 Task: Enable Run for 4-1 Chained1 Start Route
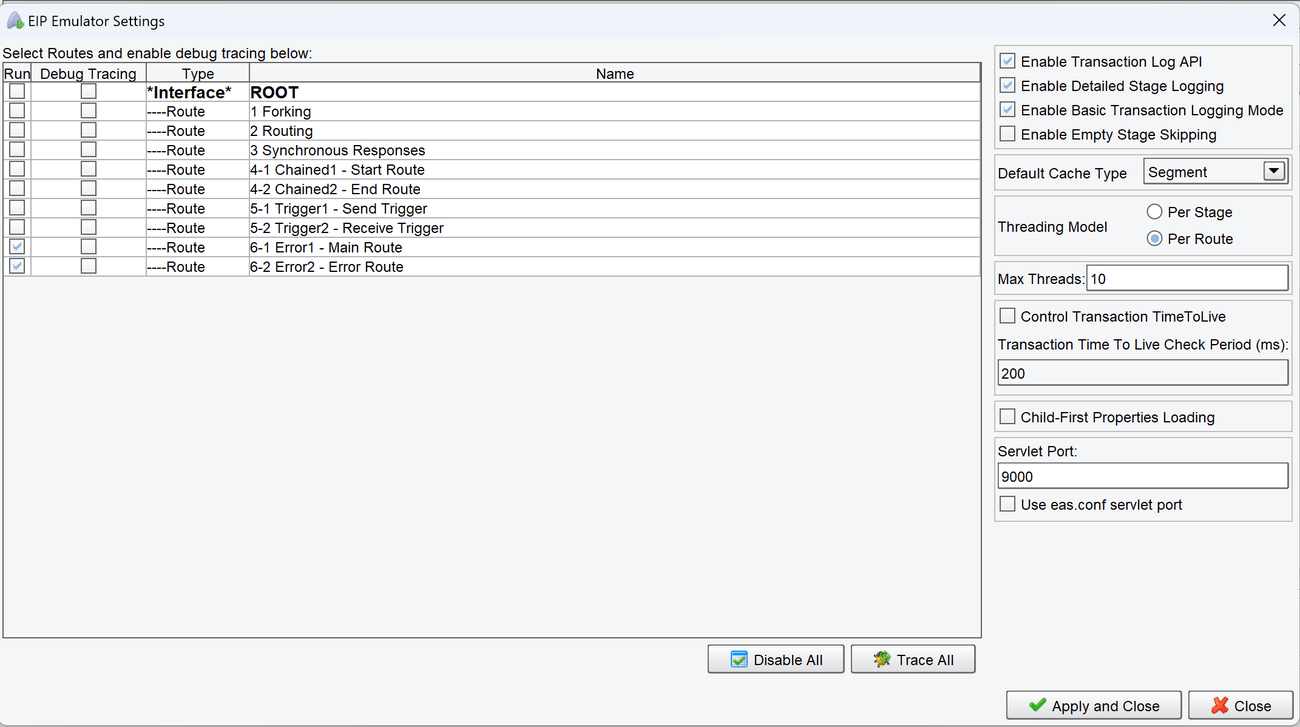[x=17, y=169]
